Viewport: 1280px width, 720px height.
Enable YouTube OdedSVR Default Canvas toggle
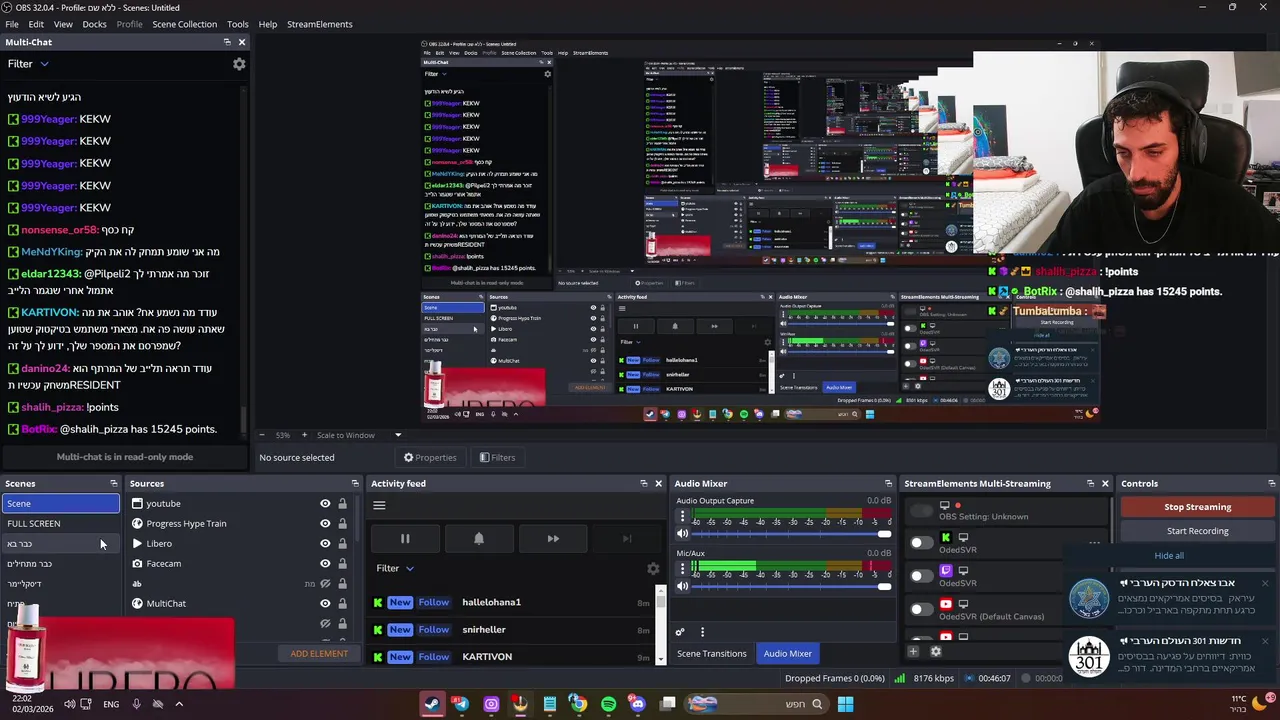[921, 609]
